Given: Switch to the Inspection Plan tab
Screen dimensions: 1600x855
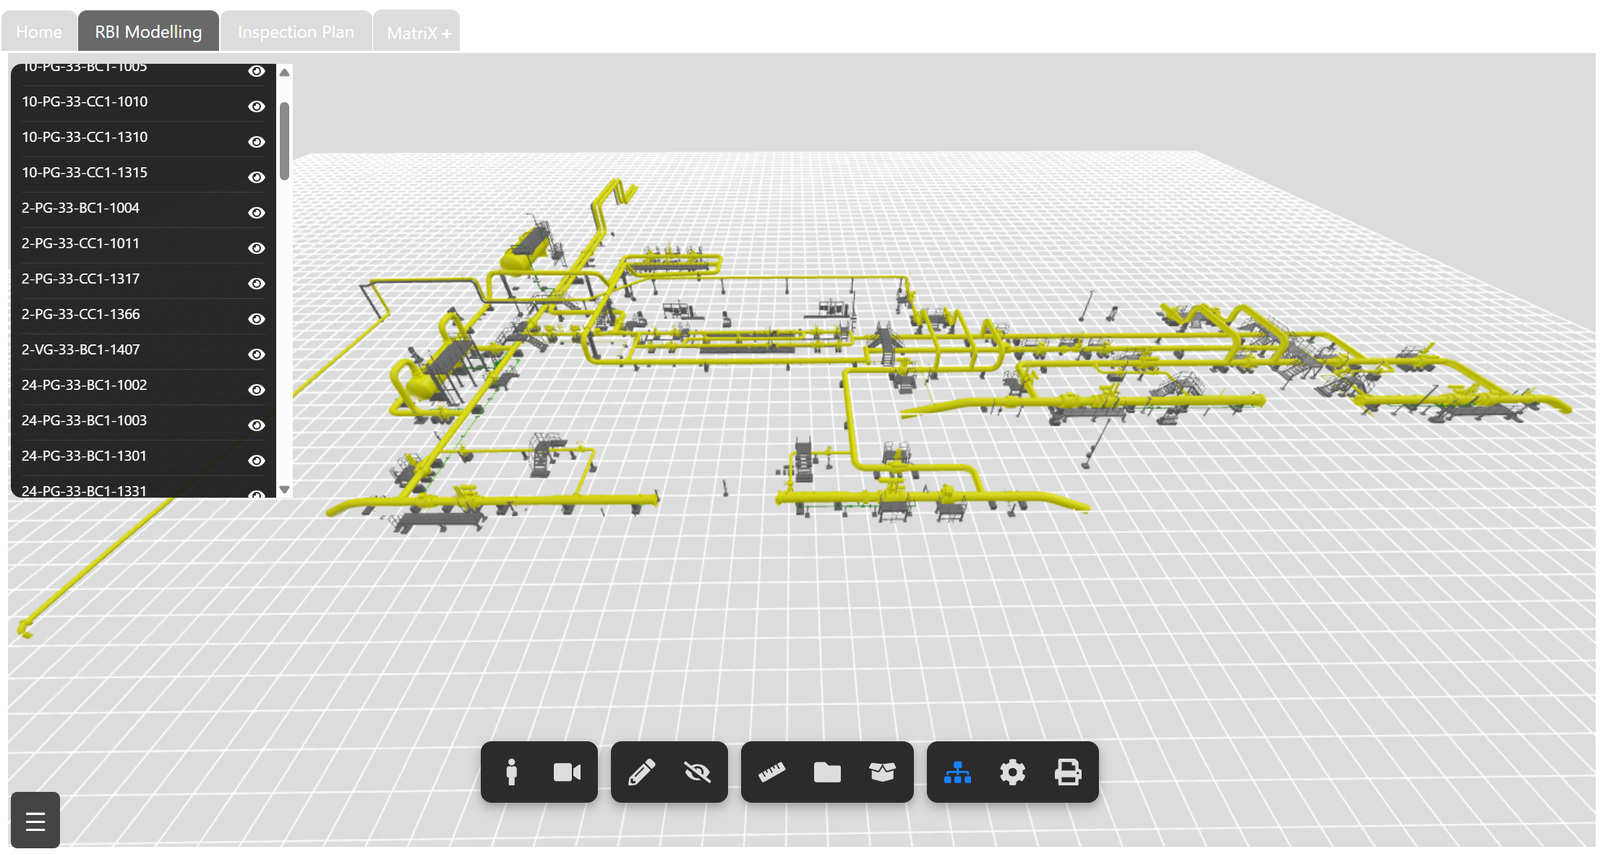Looking at the screenshot, I should [296, 32].
